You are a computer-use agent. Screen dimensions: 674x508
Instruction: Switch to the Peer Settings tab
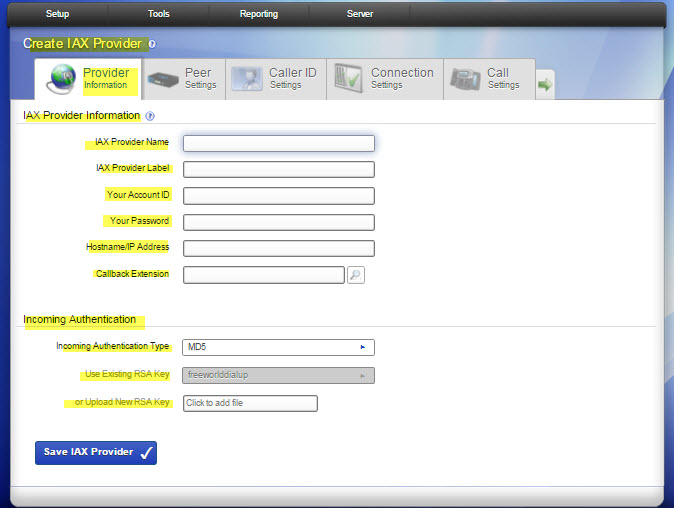184,79
